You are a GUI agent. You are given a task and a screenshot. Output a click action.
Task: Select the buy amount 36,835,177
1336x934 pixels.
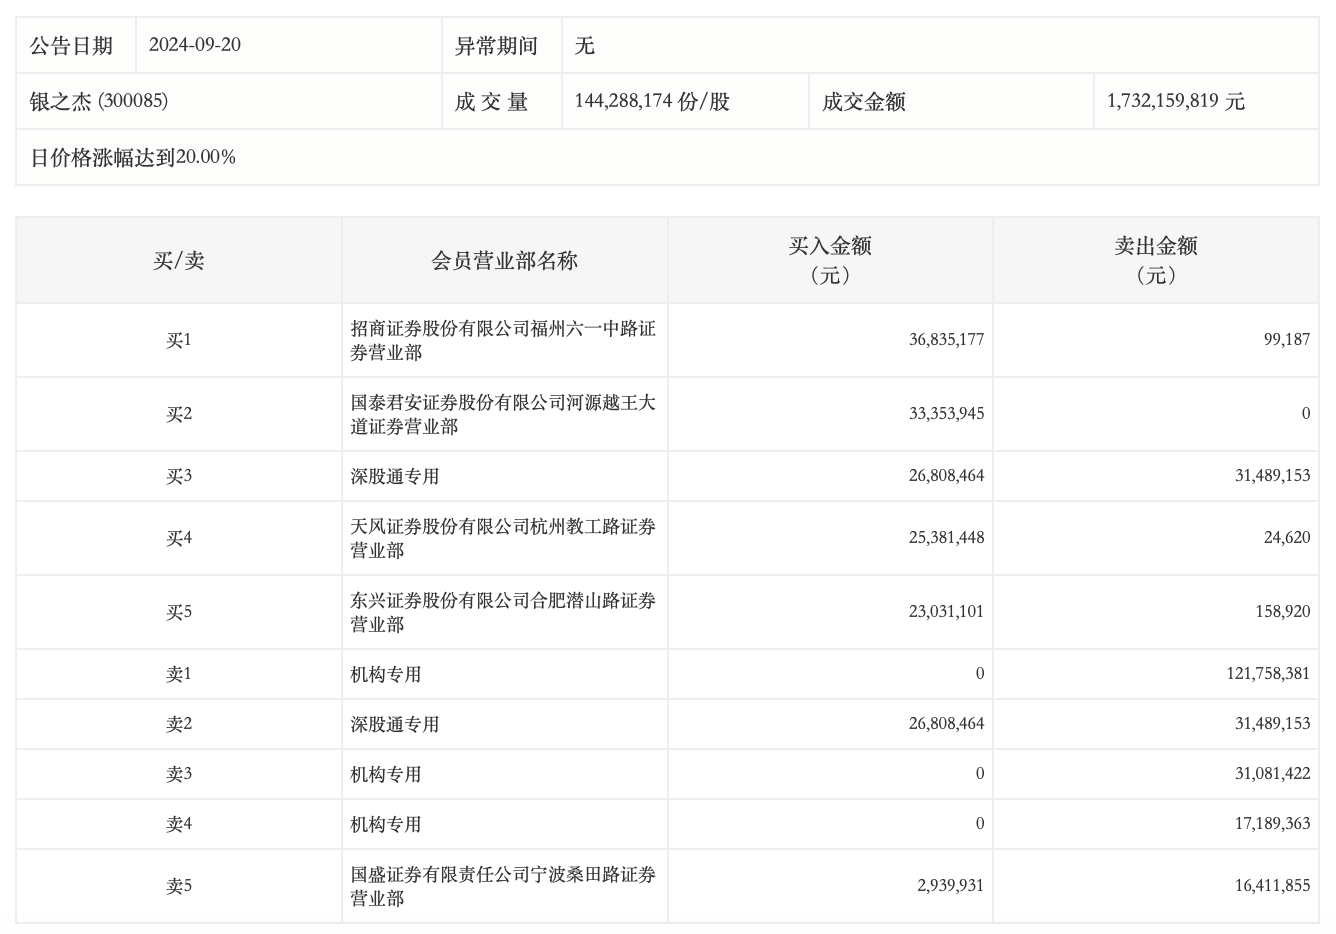946,340
